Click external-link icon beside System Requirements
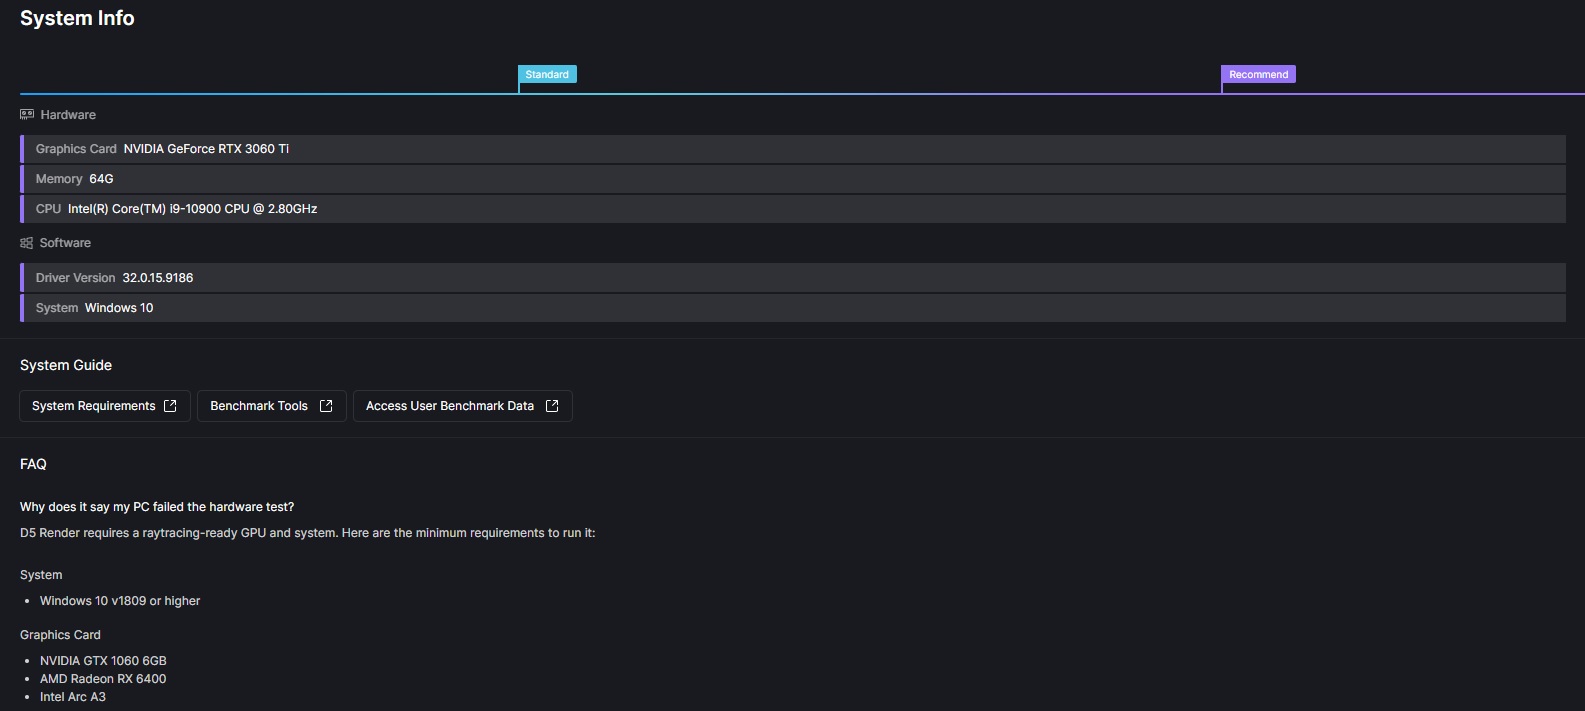Viewport: 1585px width, 711px height. [170, 406]
